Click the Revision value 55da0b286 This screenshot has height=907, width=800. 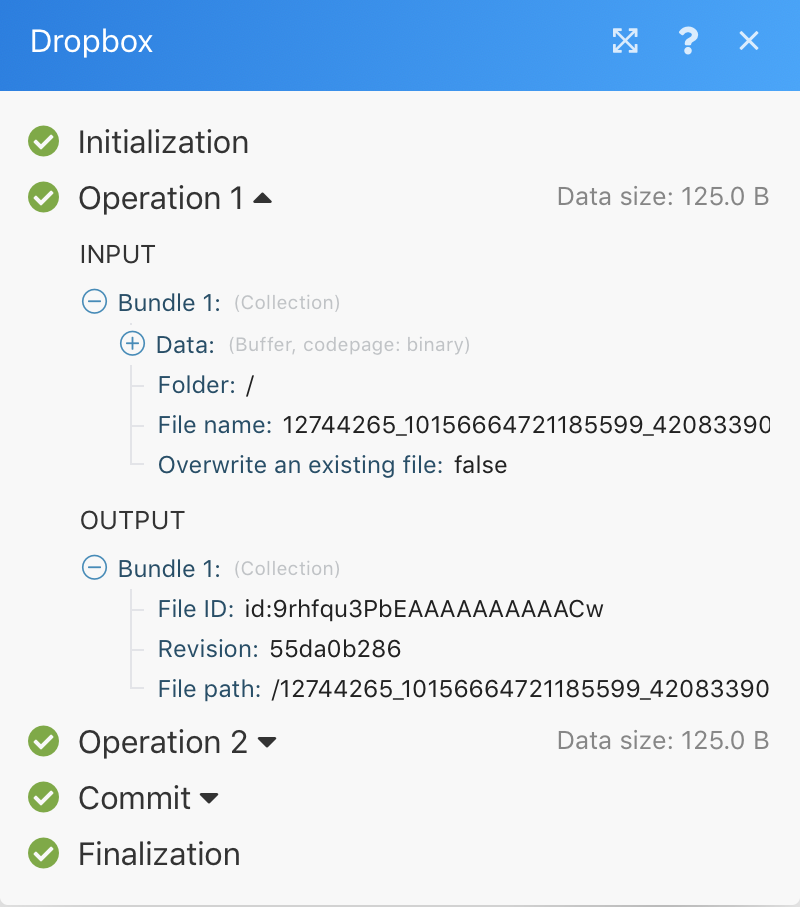[x=336, y=649]
